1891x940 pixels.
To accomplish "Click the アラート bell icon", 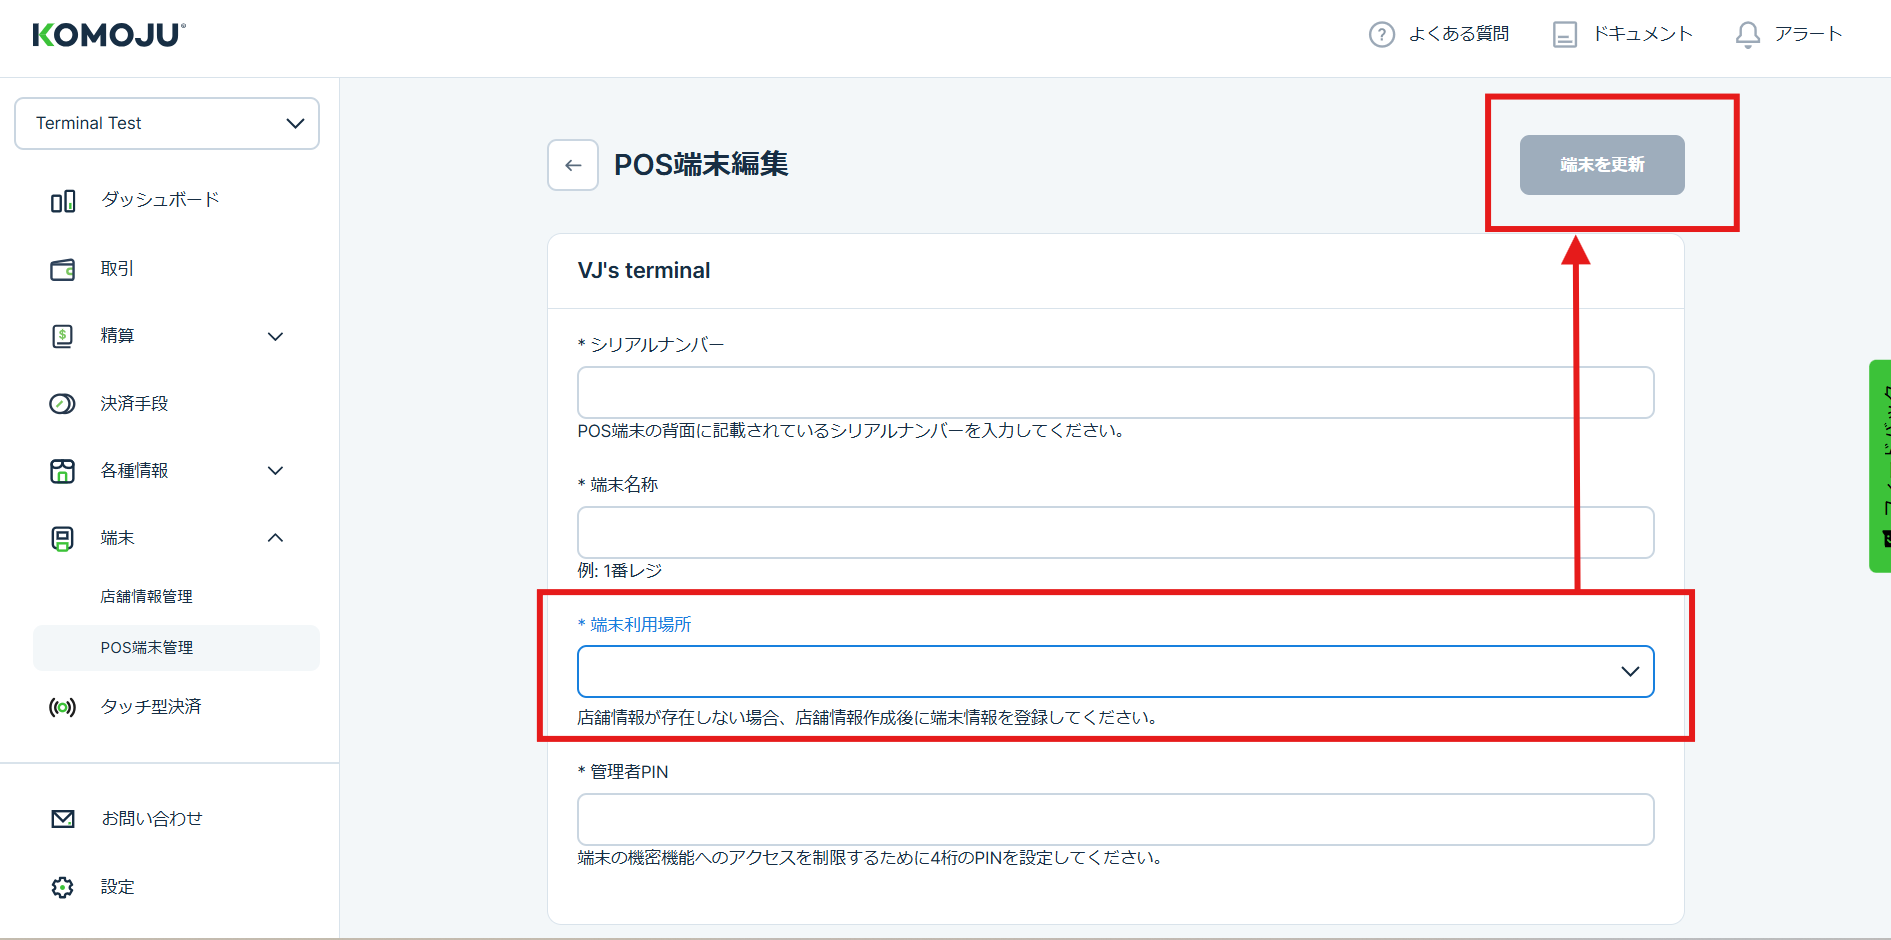I will tap(1747, 35).
